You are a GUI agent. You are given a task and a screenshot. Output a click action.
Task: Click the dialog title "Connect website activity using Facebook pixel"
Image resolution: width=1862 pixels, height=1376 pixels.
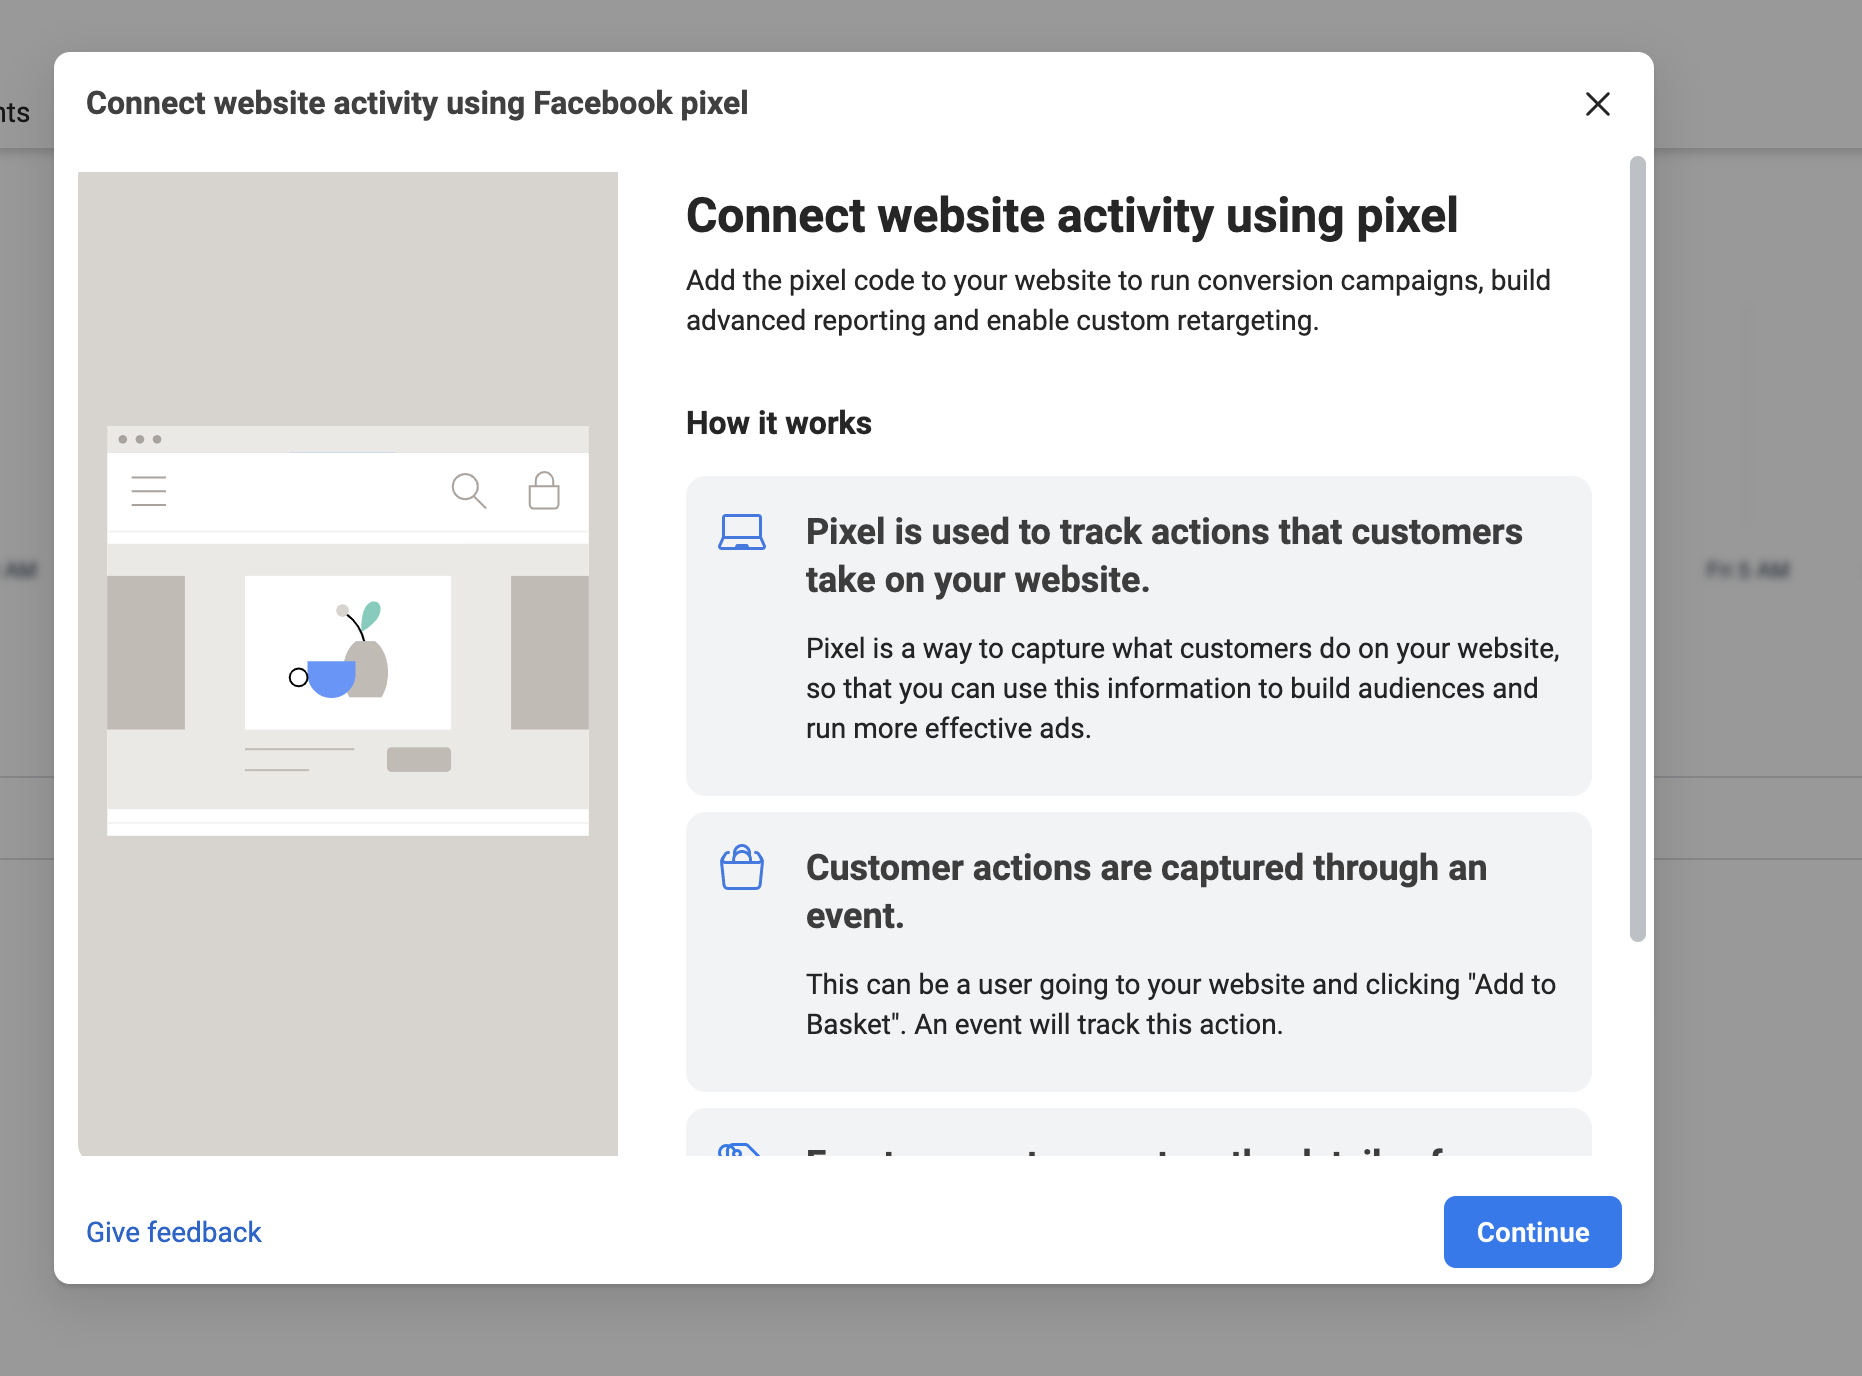click(x=417, y=103)
